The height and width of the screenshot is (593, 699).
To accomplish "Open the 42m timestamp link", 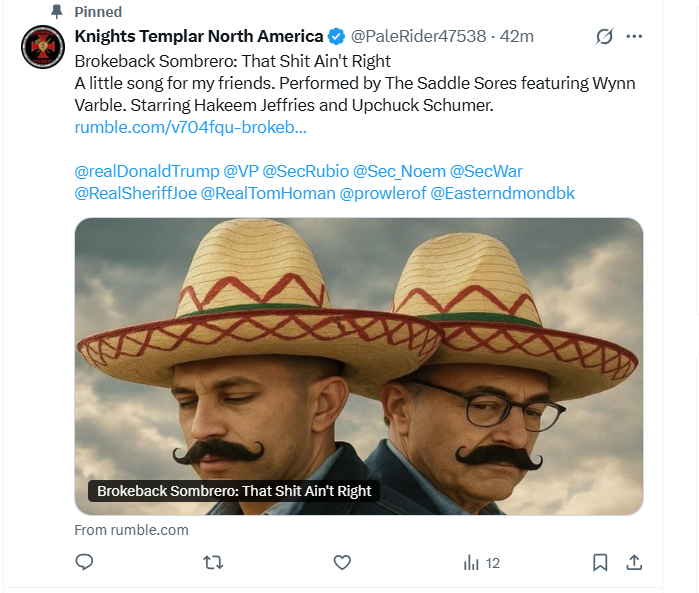I will coord(517,37).
